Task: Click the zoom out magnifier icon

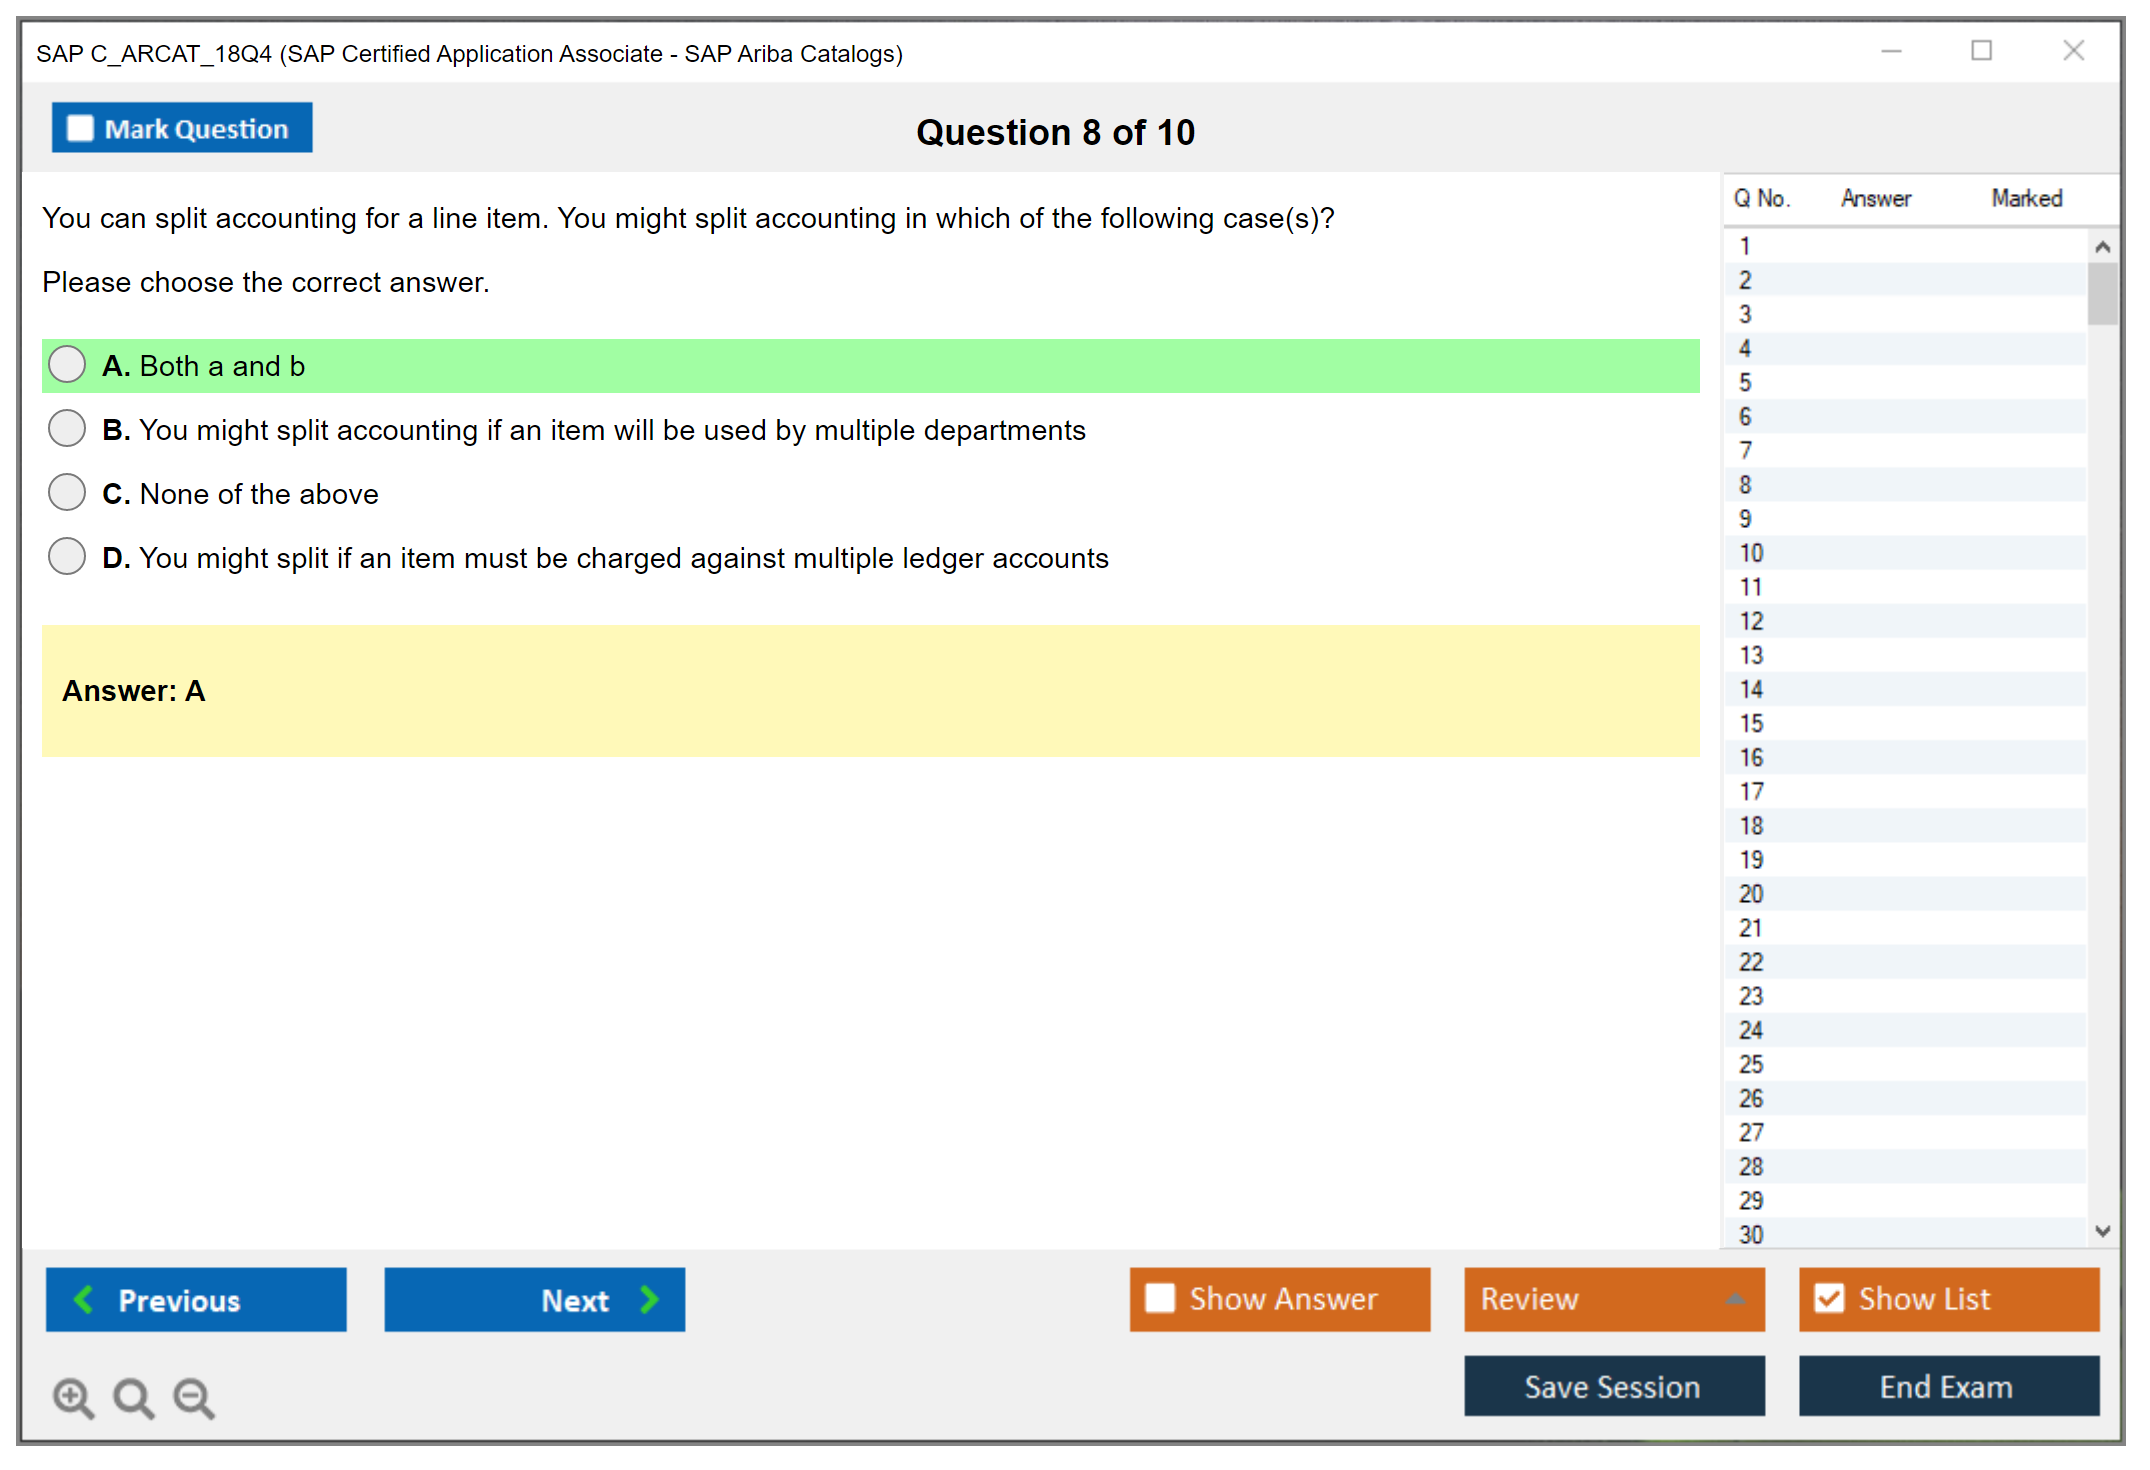Action: [193, 1397]
